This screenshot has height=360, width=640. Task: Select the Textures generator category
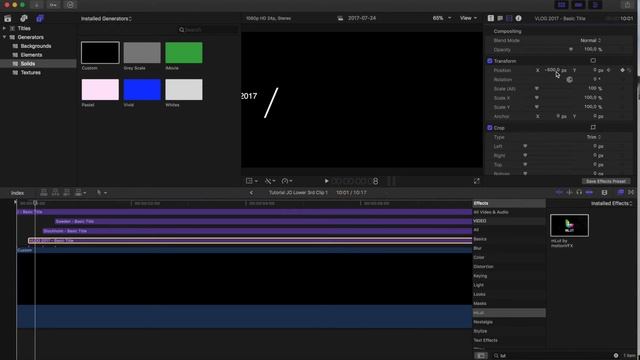[x=30, y=73]
